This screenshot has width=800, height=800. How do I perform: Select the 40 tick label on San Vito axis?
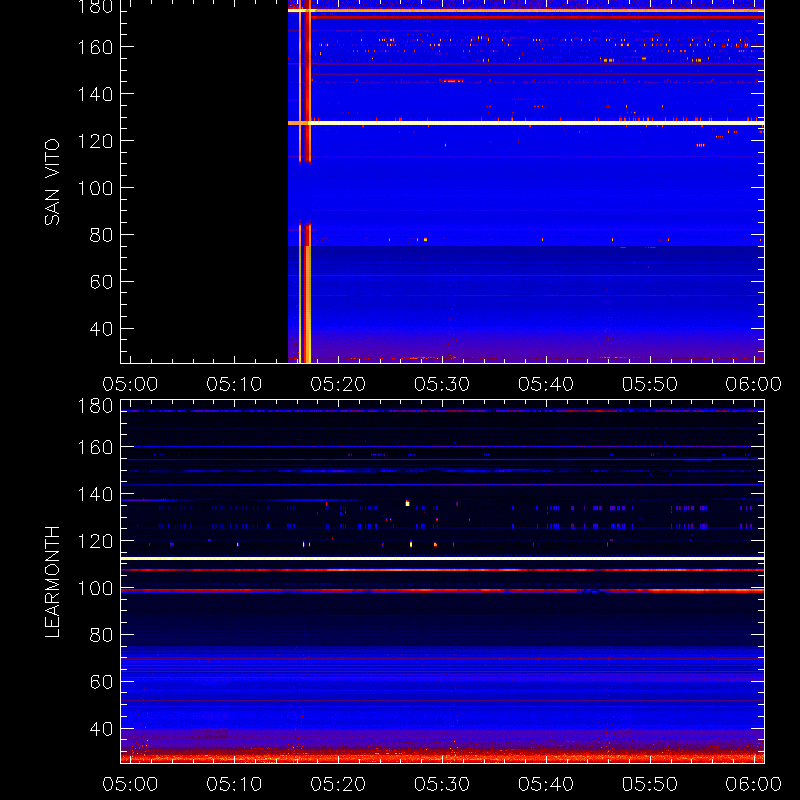(x=101, y=329)
